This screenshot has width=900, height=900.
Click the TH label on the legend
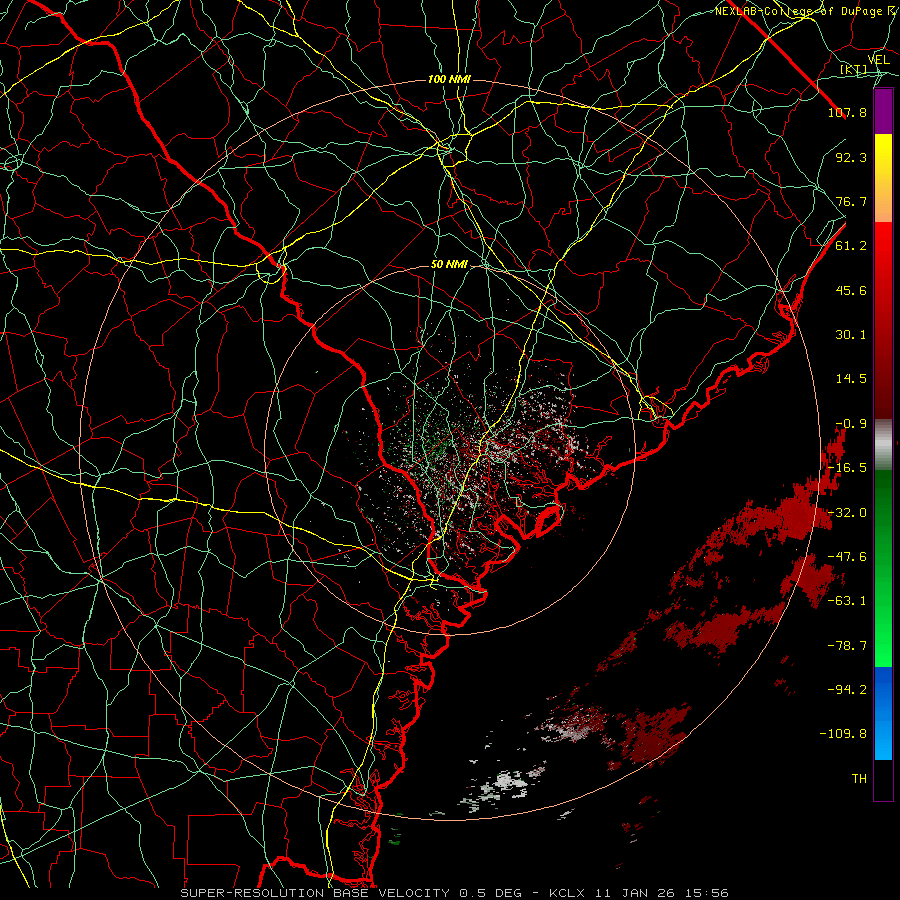859,779
